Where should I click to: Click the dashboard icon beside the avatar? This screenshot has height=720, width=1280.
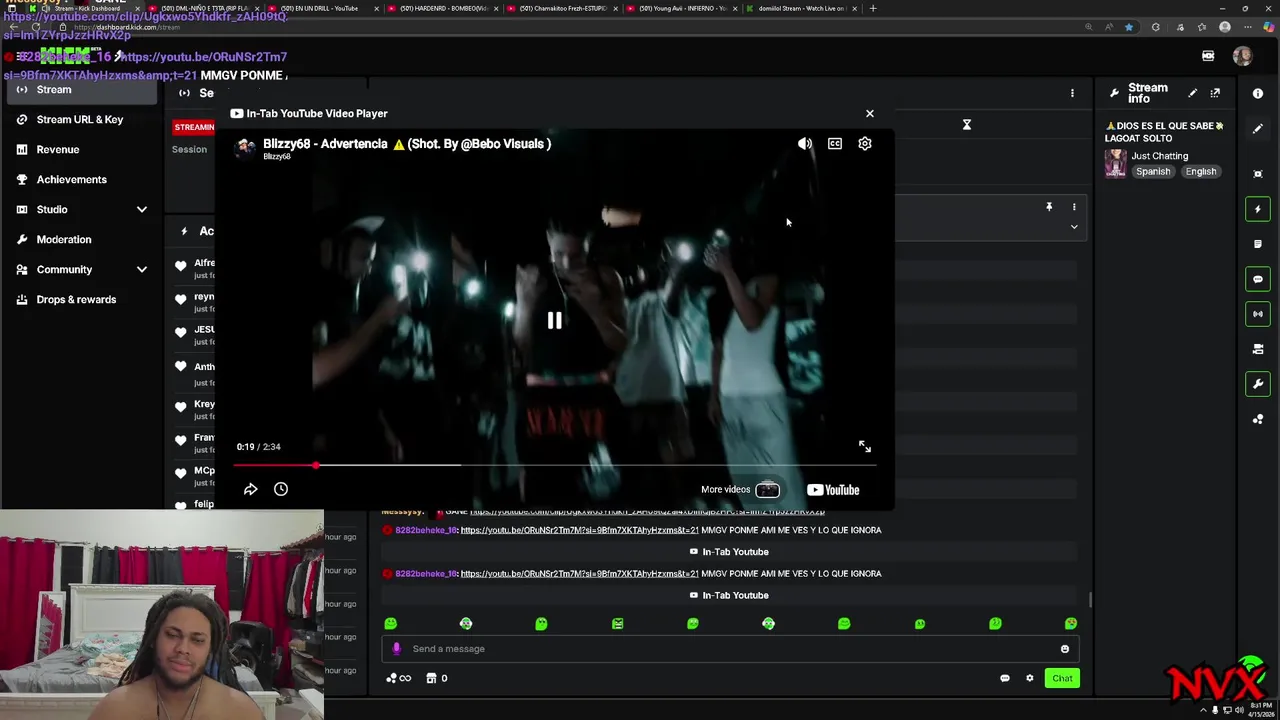(x=1208, y=57)
